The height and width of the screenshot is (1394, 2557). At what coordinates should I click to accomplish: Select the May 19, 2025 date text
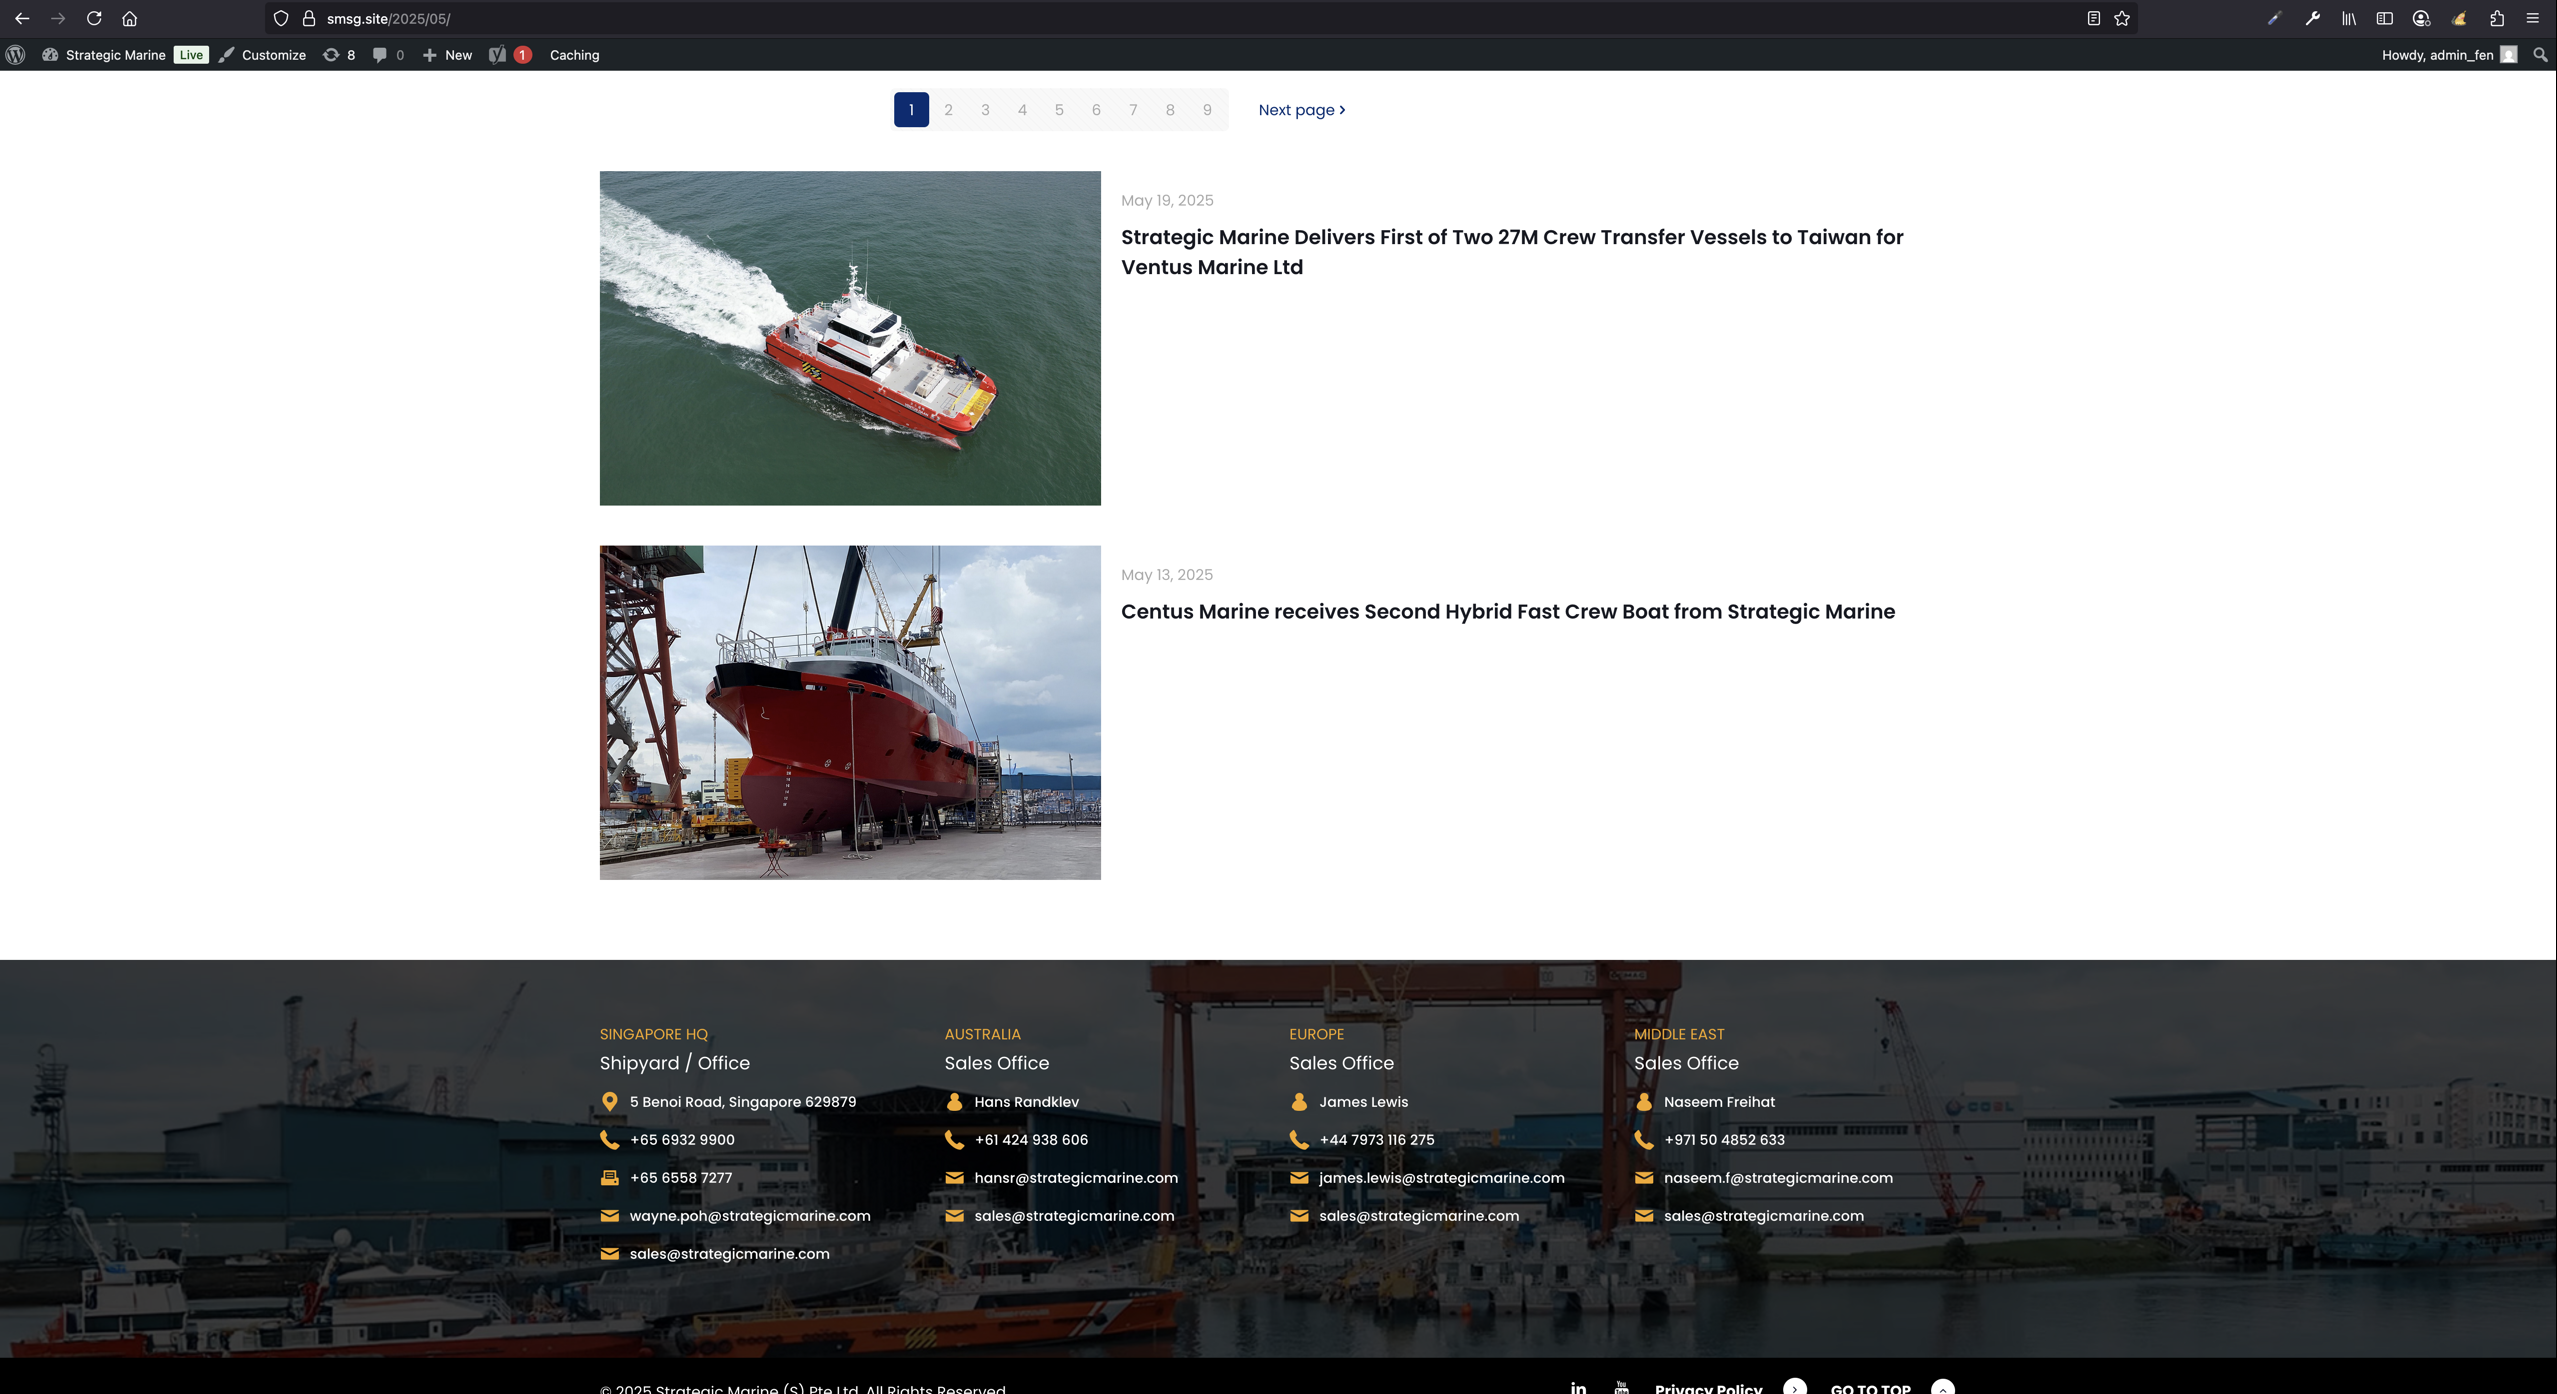1167,201
